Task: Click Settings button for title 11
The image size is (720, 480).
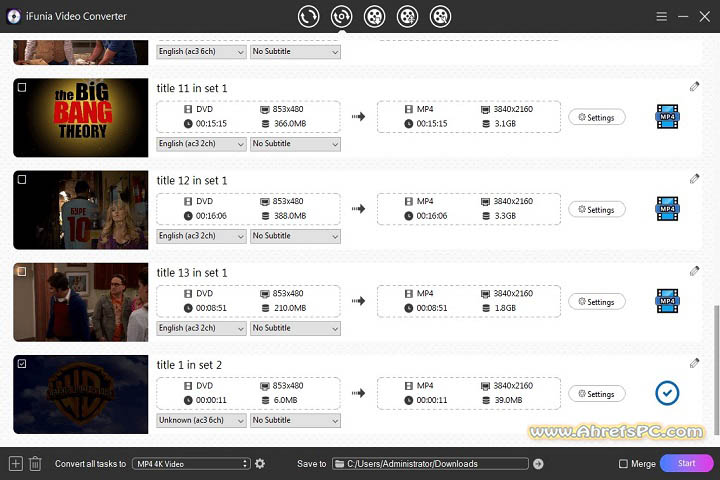Action: pyautogui.click(x=597, y=117)
